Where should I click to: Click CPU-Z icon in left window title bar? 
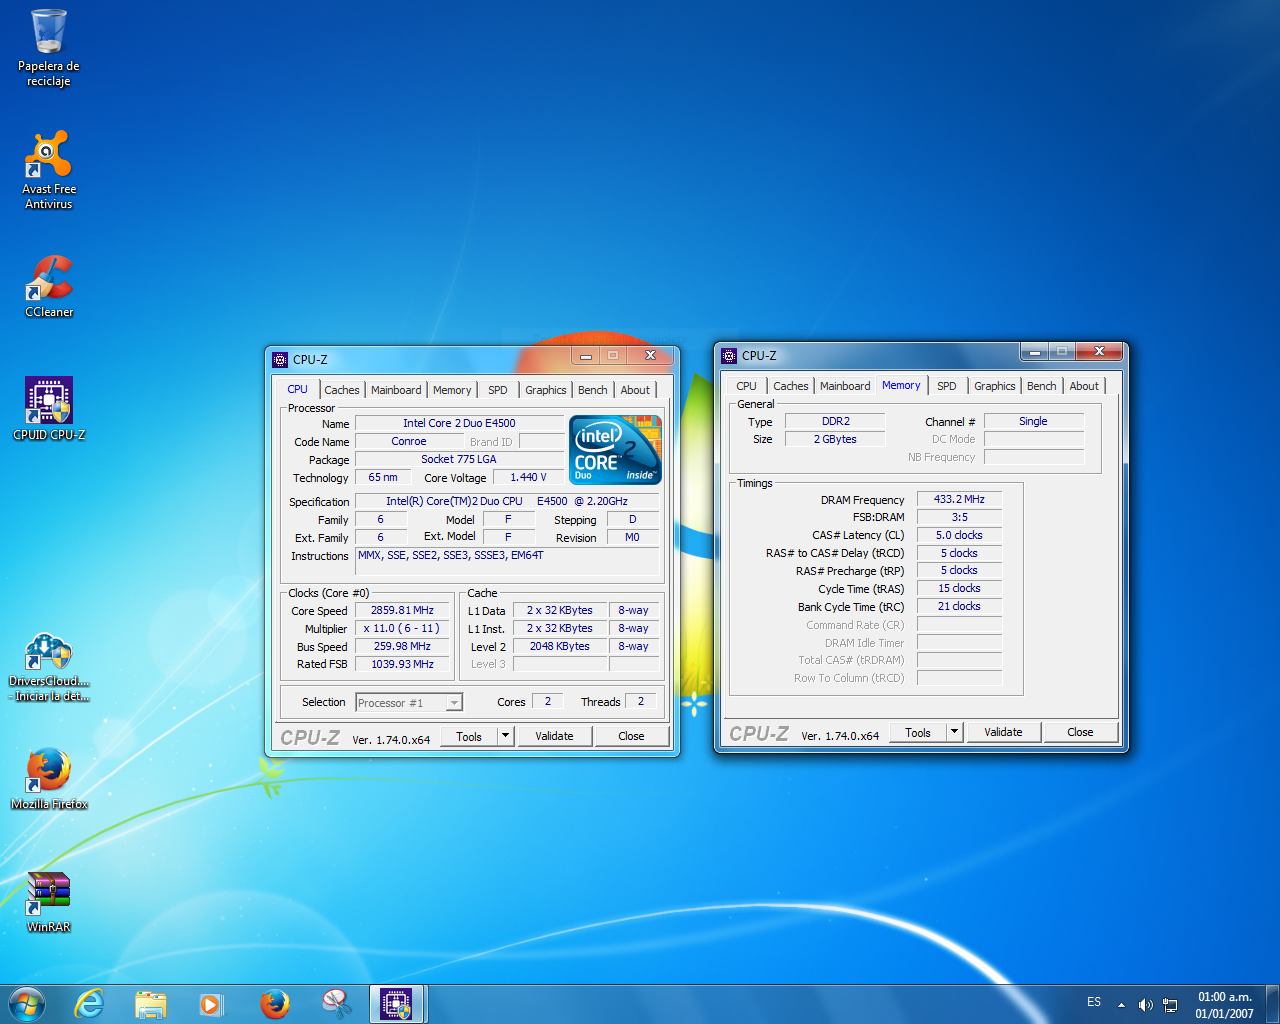coord(280,359)
